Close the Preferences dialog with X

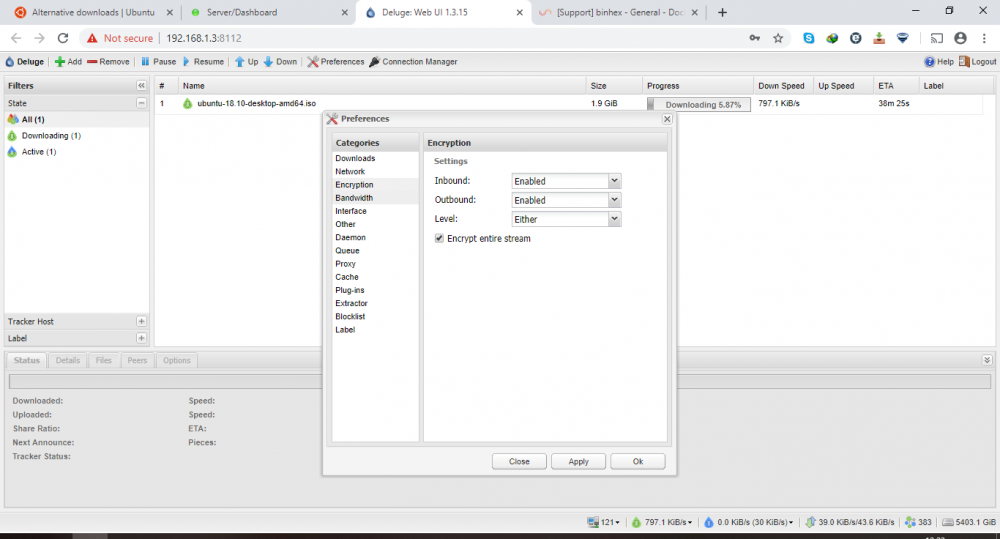click(667, 119)
